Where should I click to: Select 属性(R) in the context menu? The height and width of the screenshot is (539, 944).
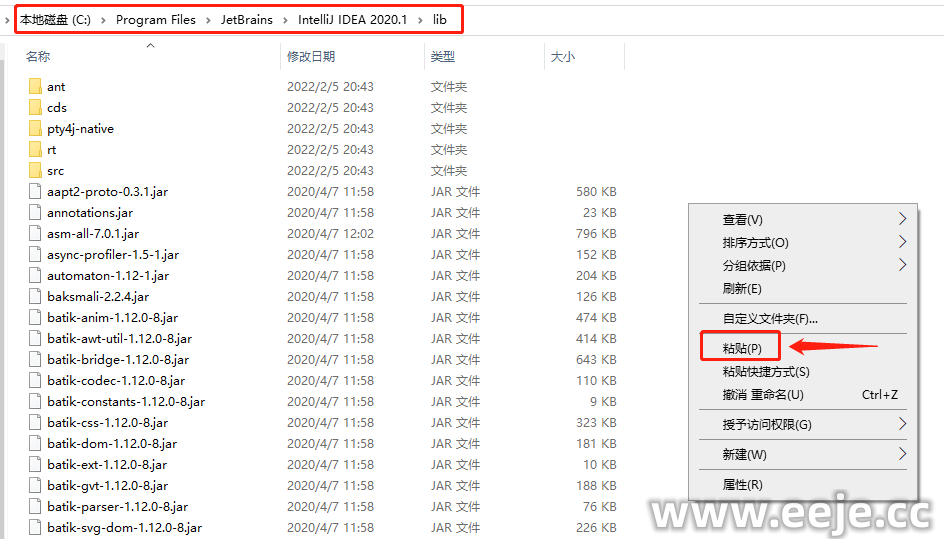coord(742,485)
